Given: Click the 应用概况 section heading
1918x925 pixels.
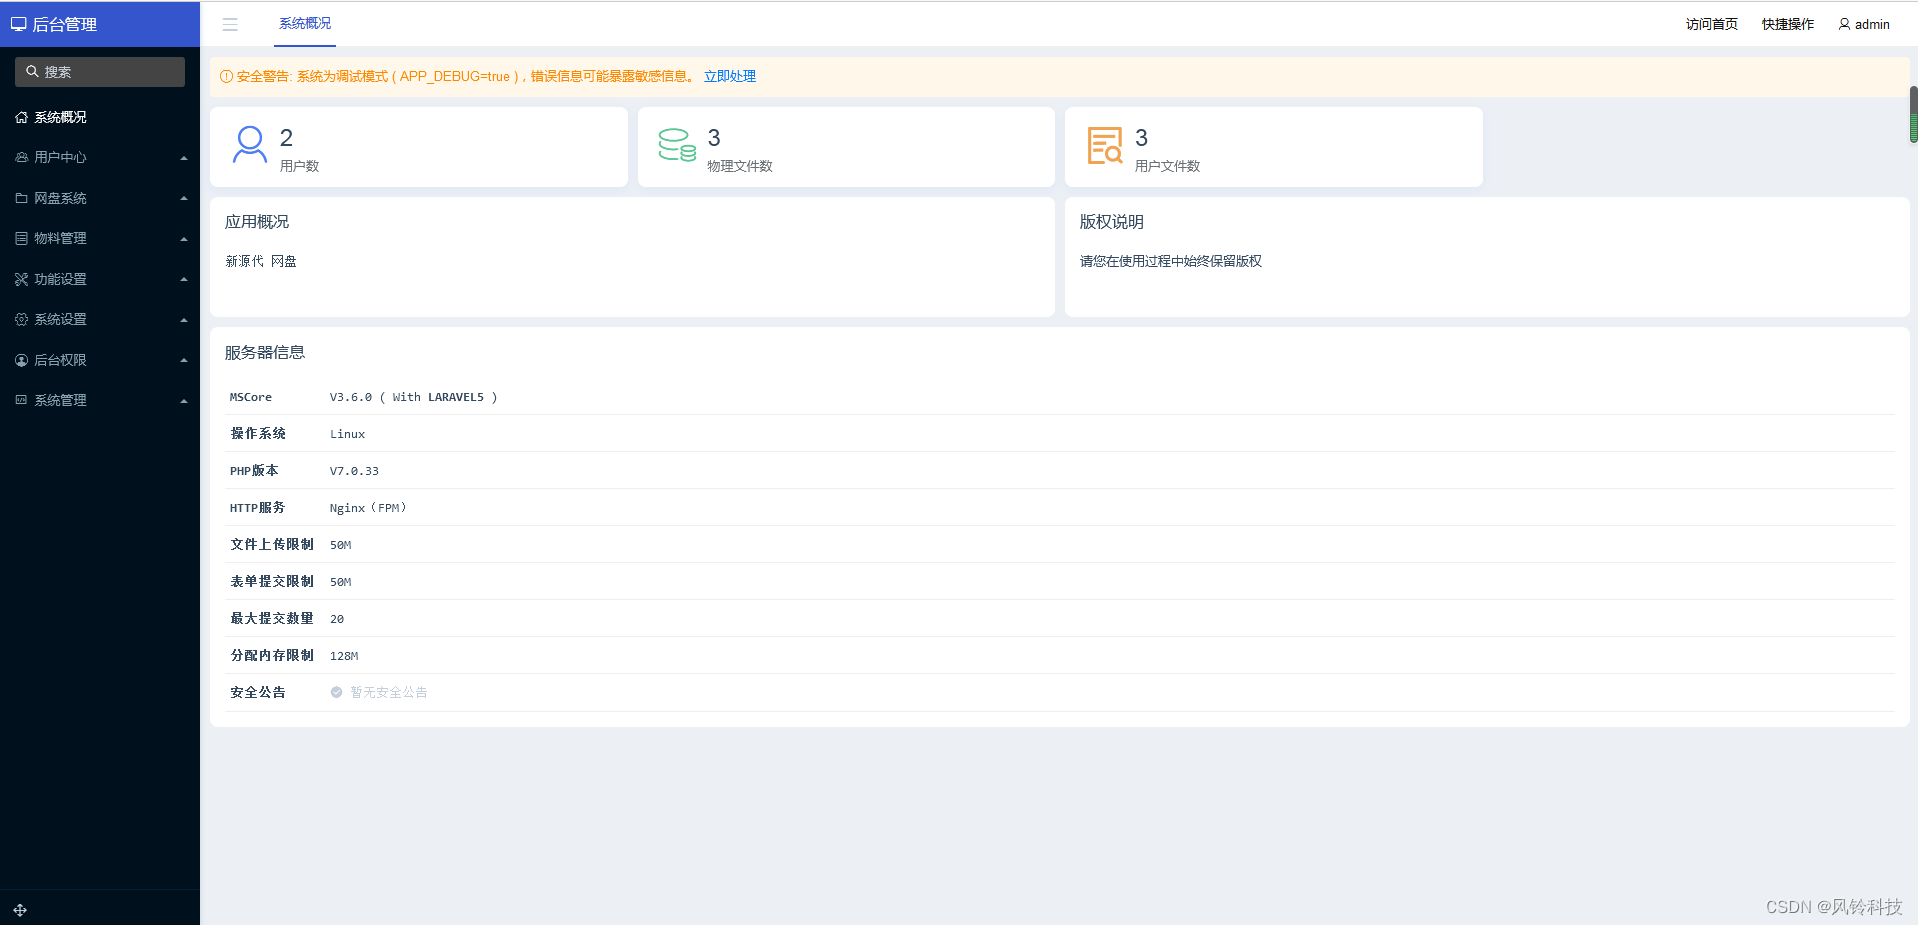Looking at the screenshot, I should [257, 222].
